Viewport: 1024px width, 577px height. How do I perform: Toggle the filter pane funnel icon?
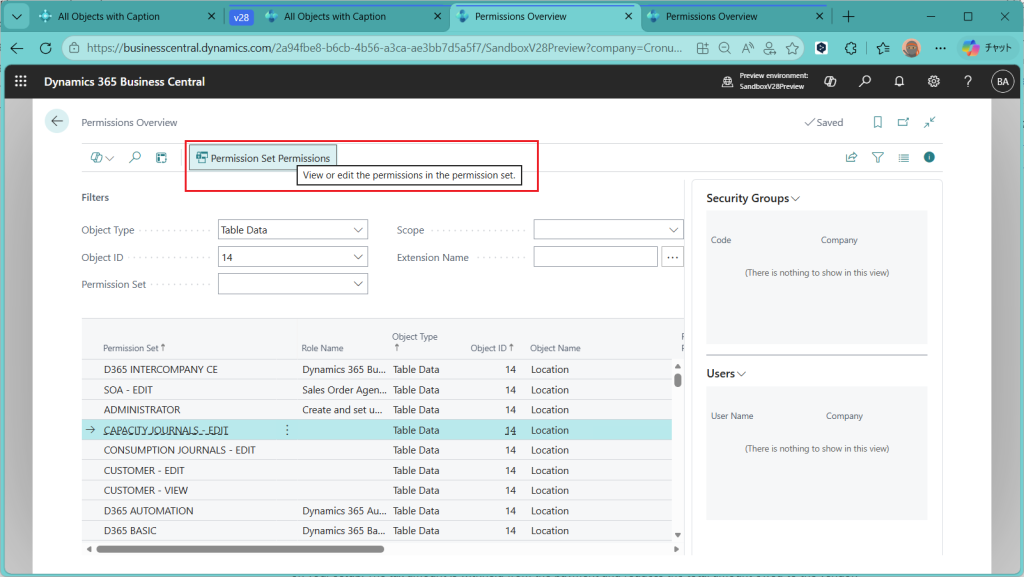[878, 158]
